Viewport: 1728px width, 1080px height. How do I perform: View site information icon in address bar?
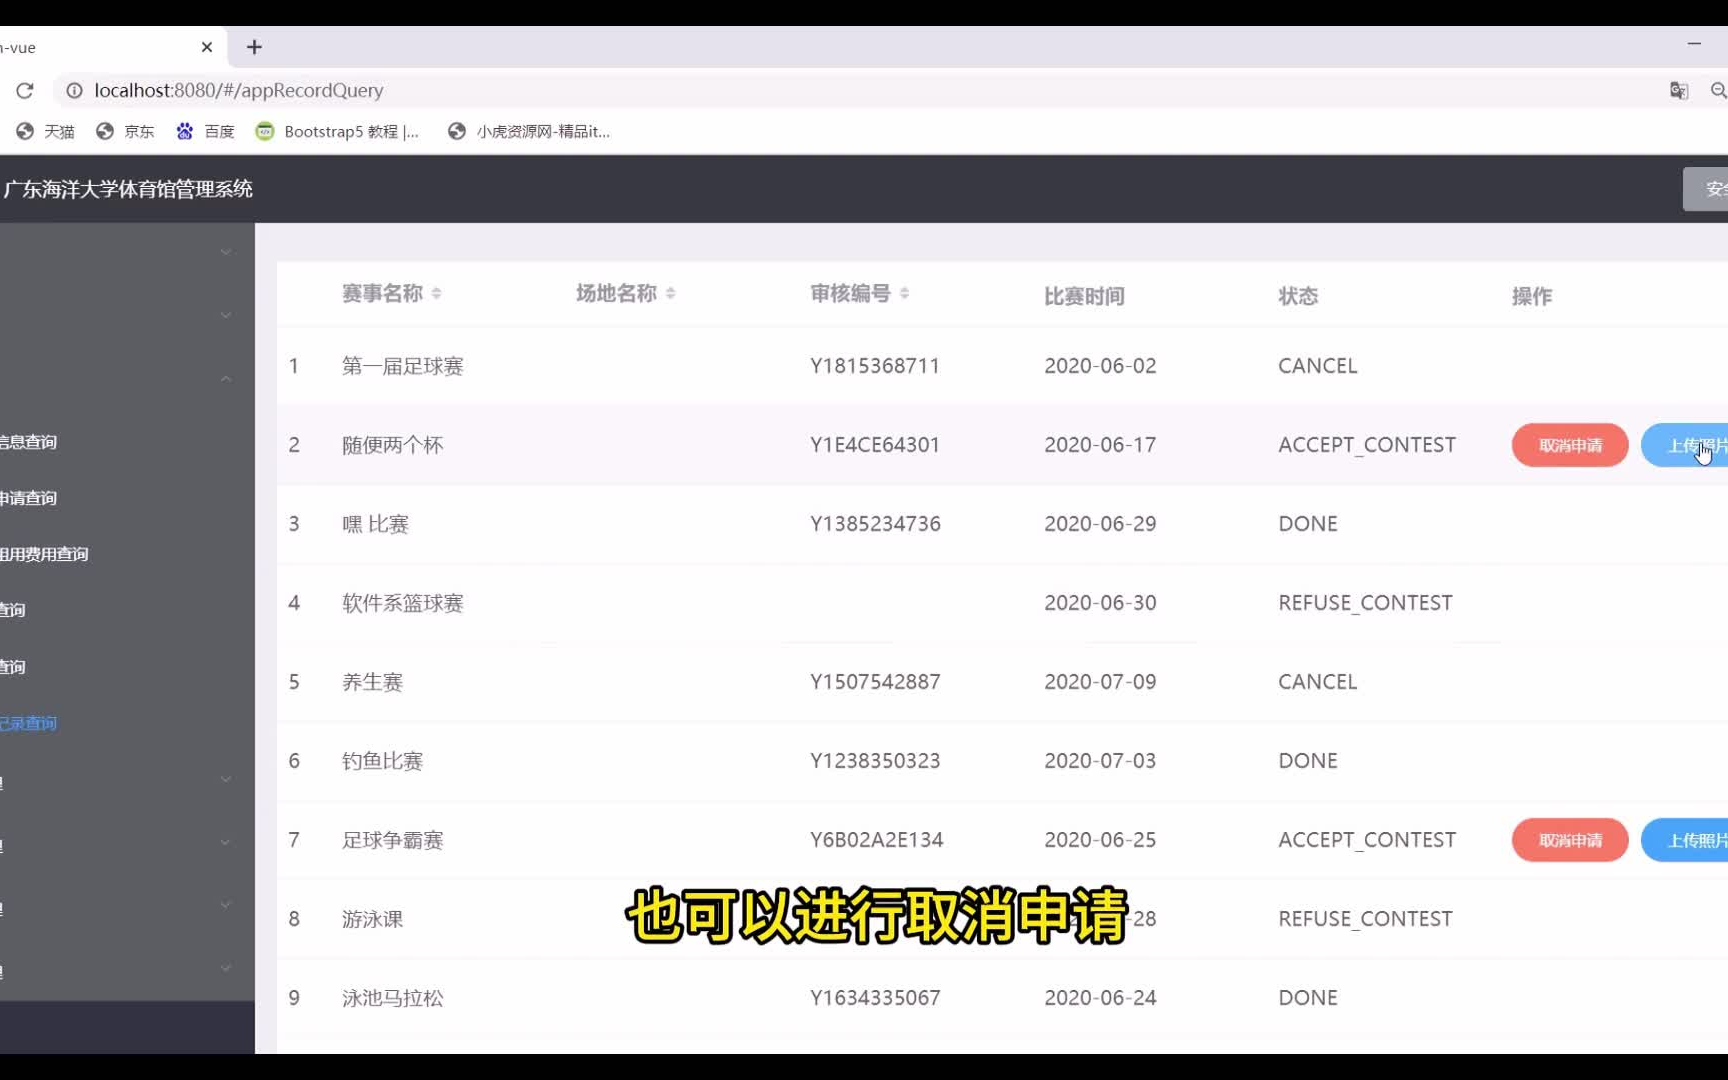pyautogui.click(x=74, y=91)
